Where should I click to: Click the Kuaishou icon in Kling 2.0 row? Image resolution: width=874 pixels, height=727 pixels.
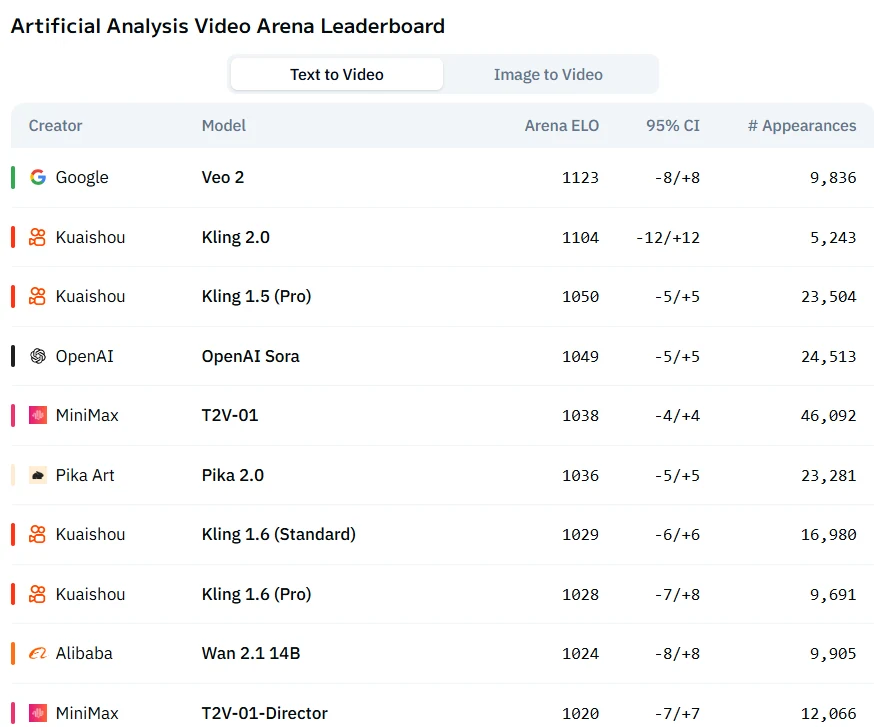pyautogui.click(x=37, y=237)
